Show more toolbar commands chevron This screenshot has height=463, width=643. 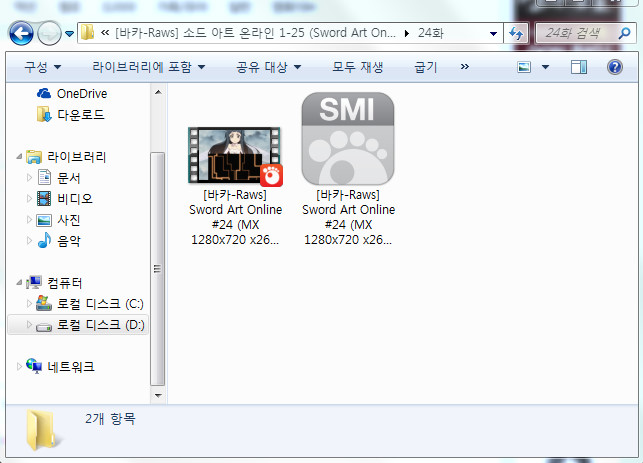point(465,67)
